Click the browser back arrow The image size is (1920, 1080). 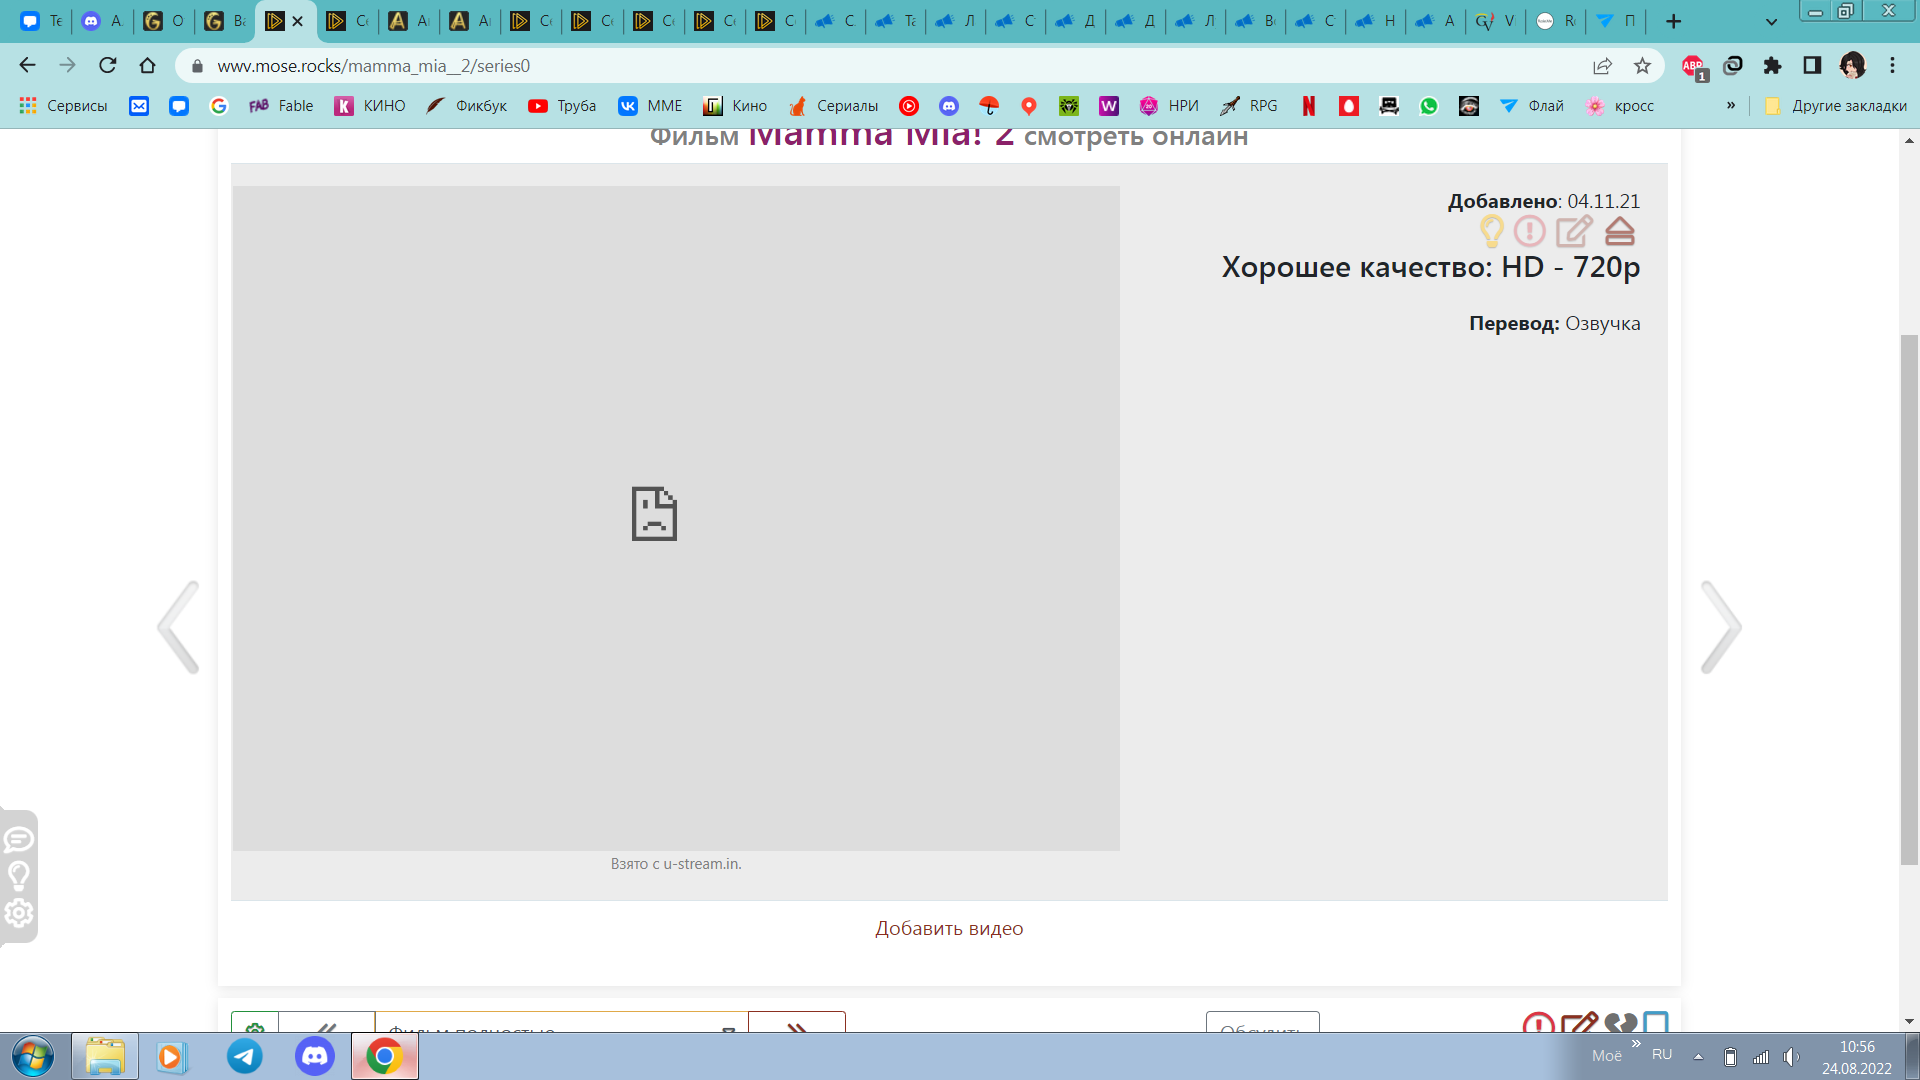click(x=27, y=66)
